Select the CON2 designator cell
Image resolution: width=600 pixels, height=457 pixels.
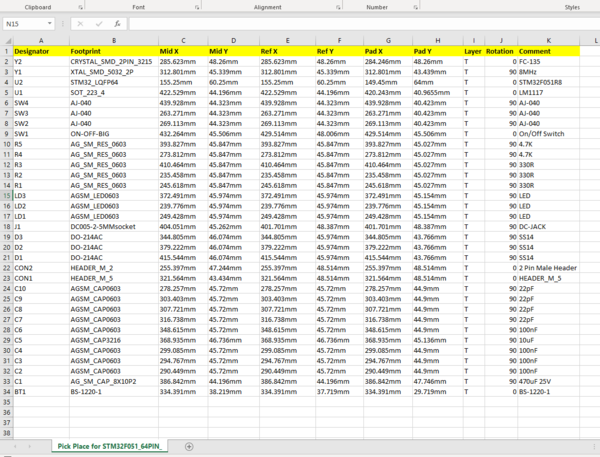pyautogui.click(x=41, y=268)
